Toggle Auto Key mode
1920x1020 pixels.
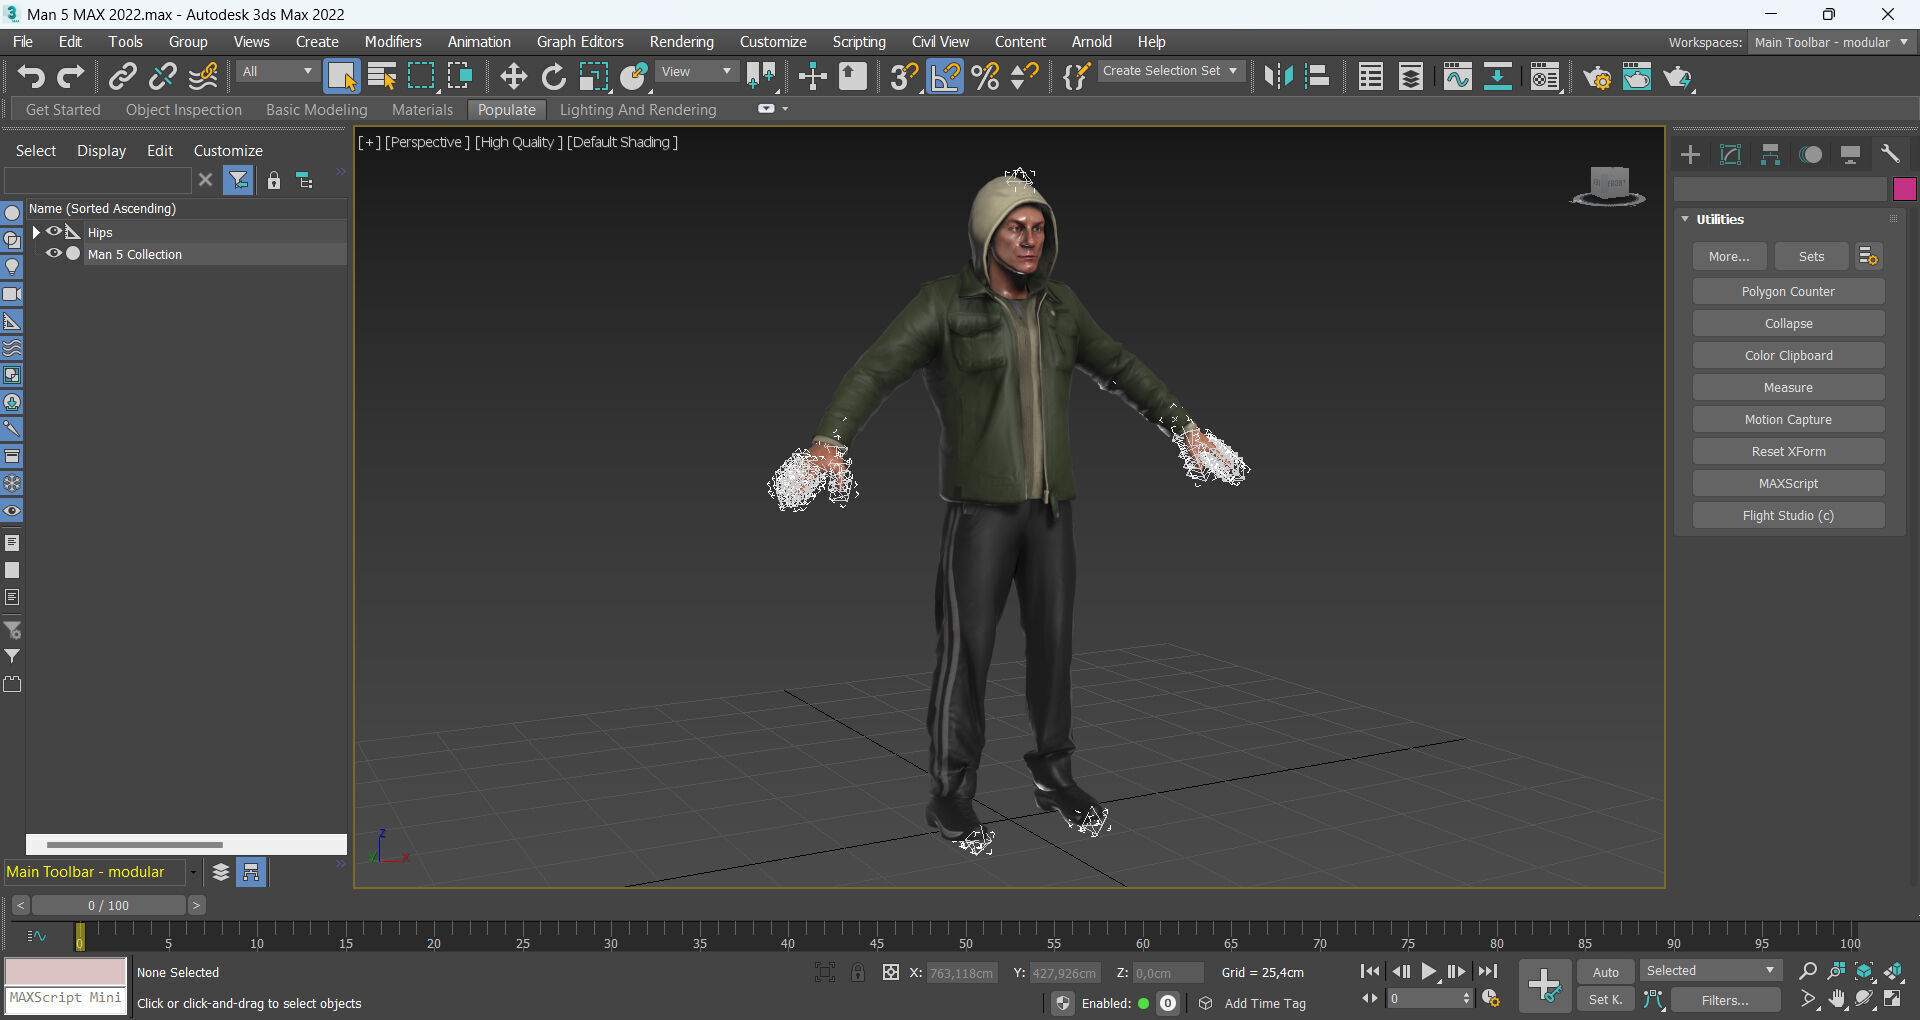click(x=1605, y=972)
